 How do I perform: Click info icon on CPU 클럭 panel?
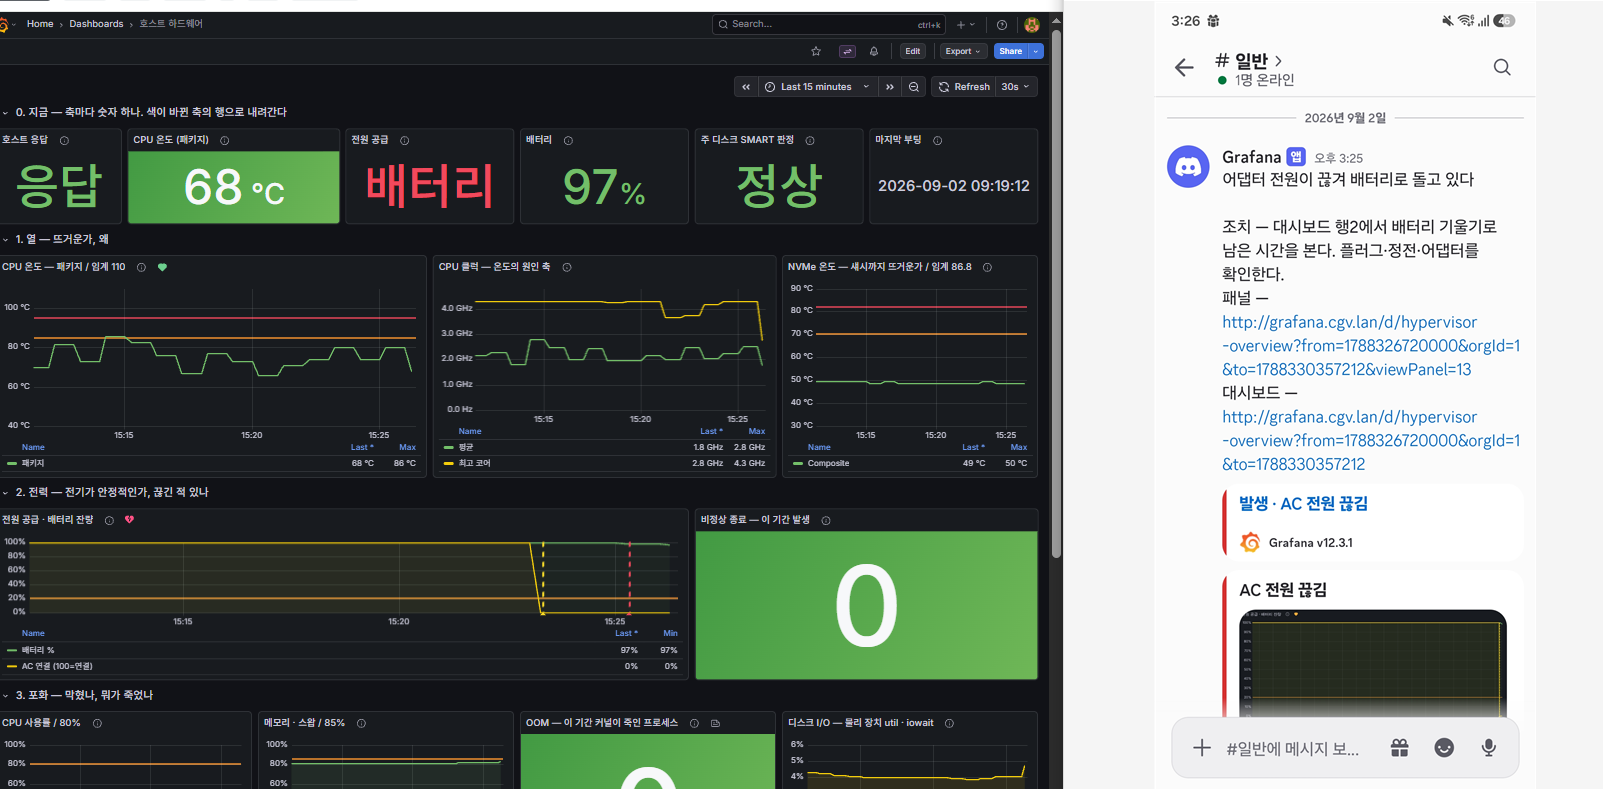click(567, 267)
